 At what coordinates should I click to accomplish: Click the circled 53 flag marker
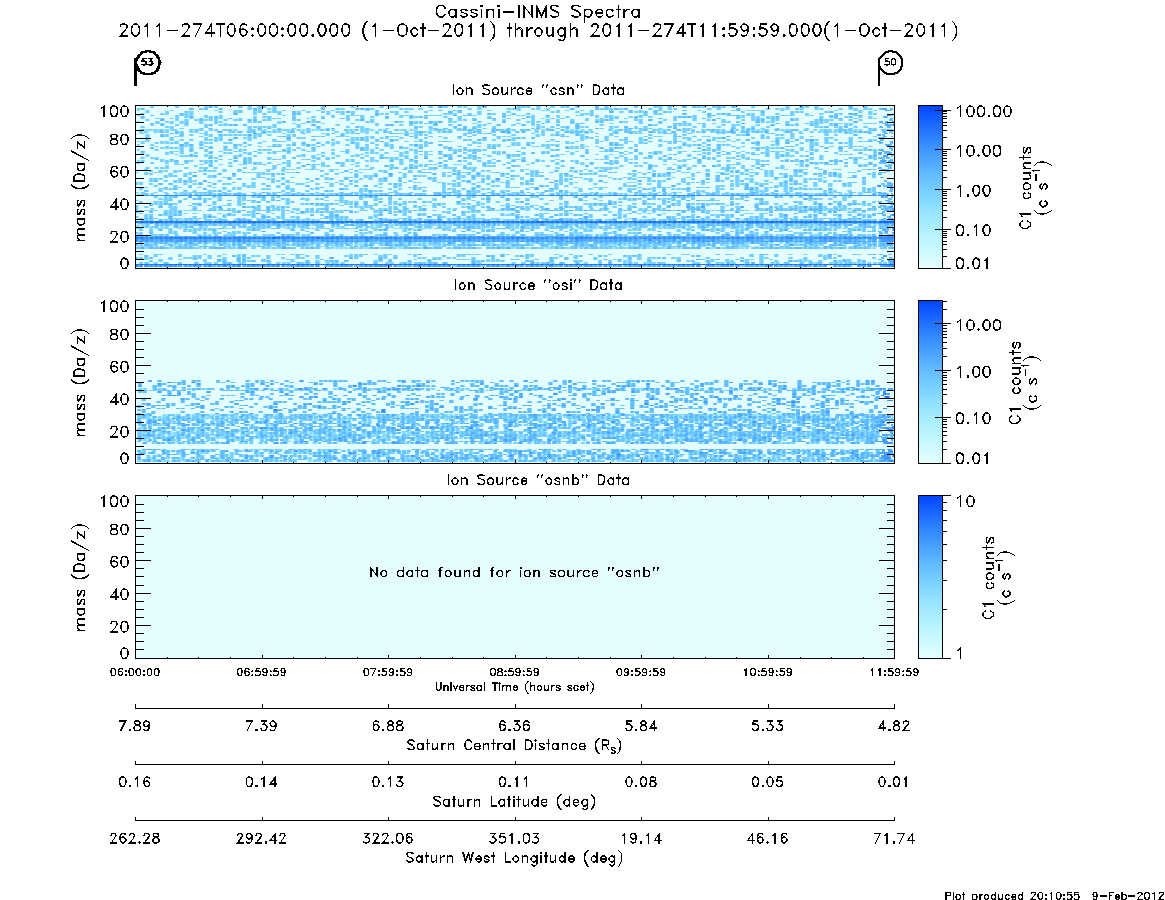148,62
